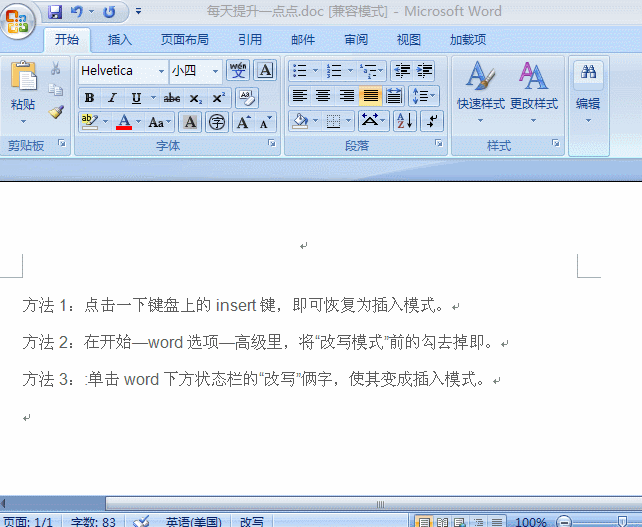This screenshot has height=527, width=642.
Task: Apply red font color
Action: pyautogui.click(x=124, y=122)
